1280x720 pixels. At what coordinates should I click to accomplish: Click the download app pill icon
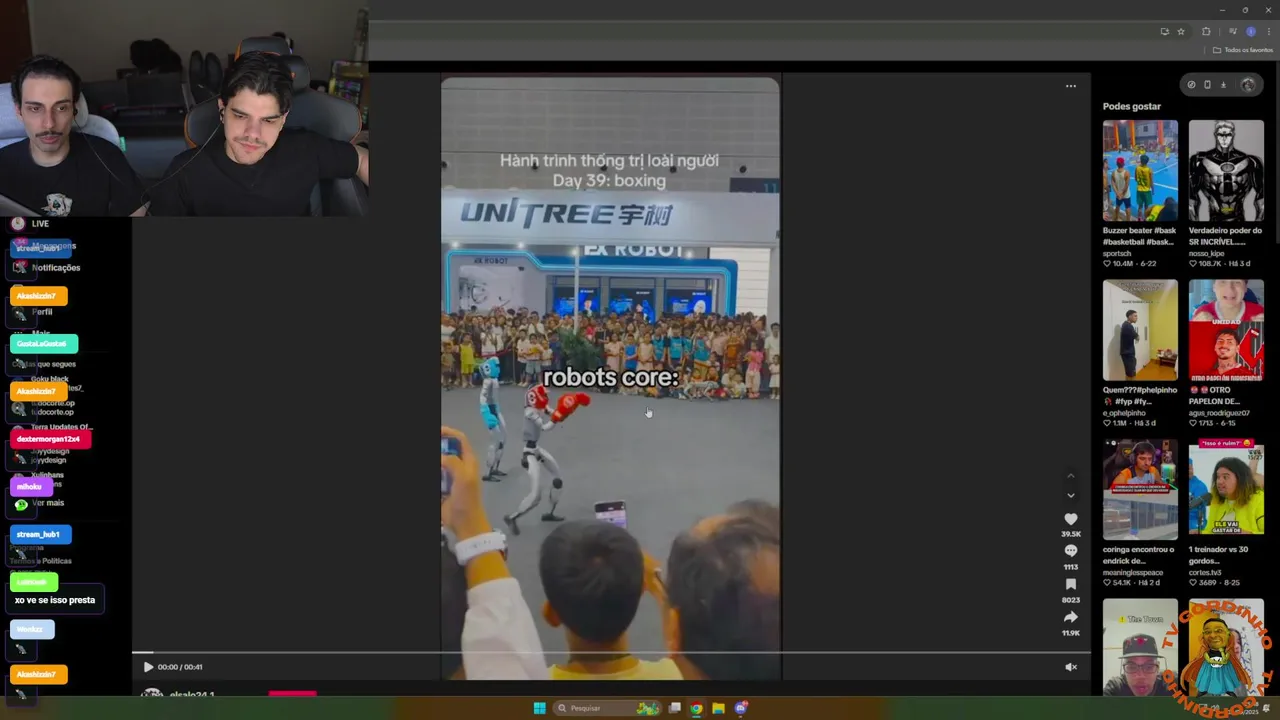(x=1223, y=85)
